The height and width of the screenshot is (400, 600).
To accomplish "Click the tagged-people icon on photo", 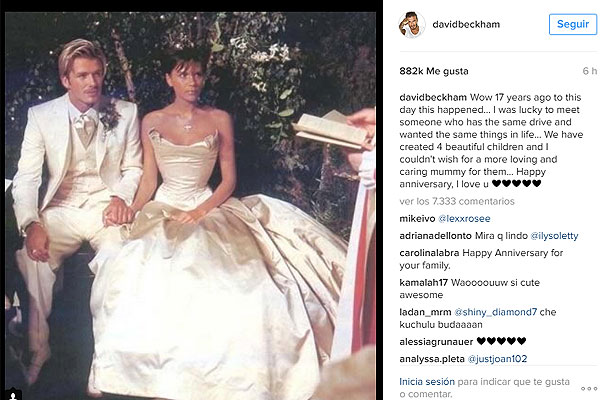I will (14, 395).
